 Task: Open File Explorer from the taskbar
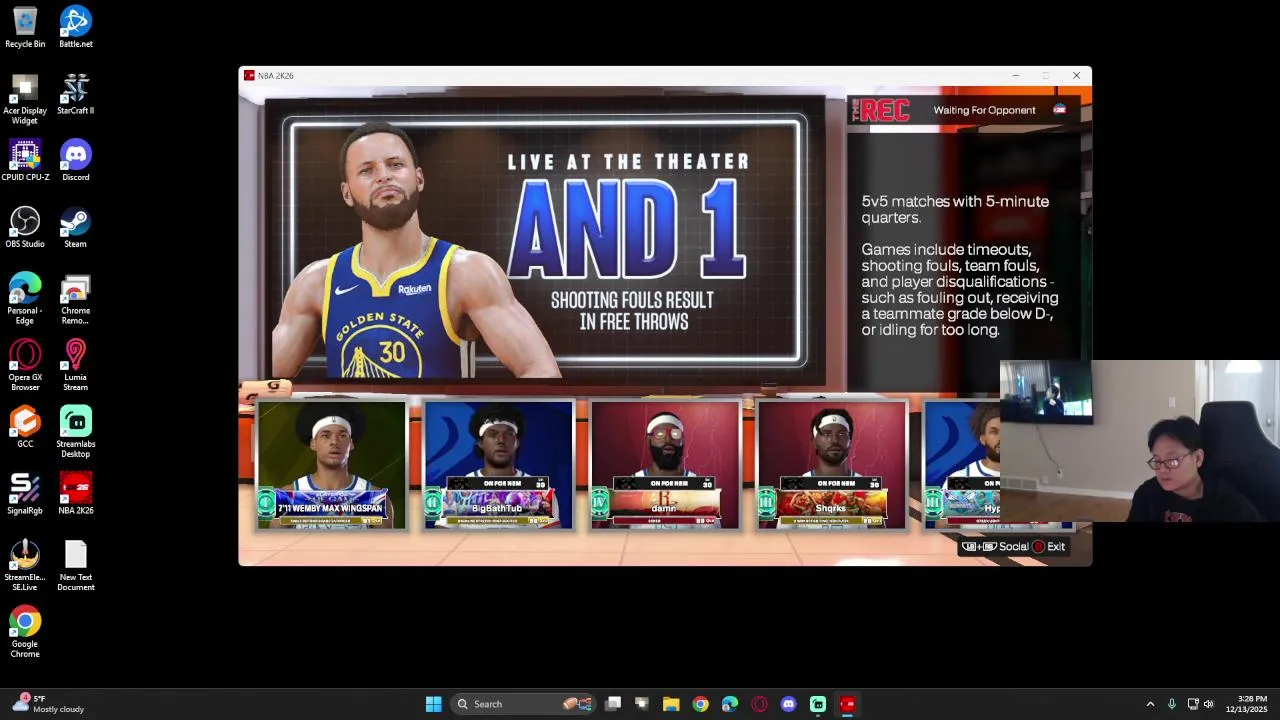pos(671,704)
